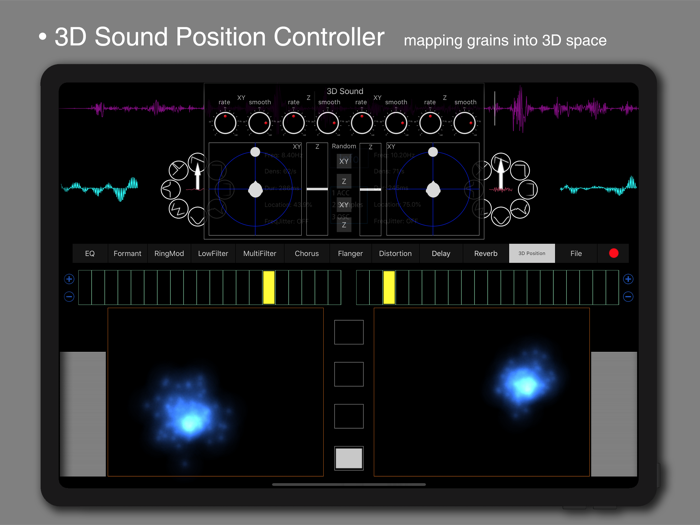Open the Distortion tab

click(395, 253)
